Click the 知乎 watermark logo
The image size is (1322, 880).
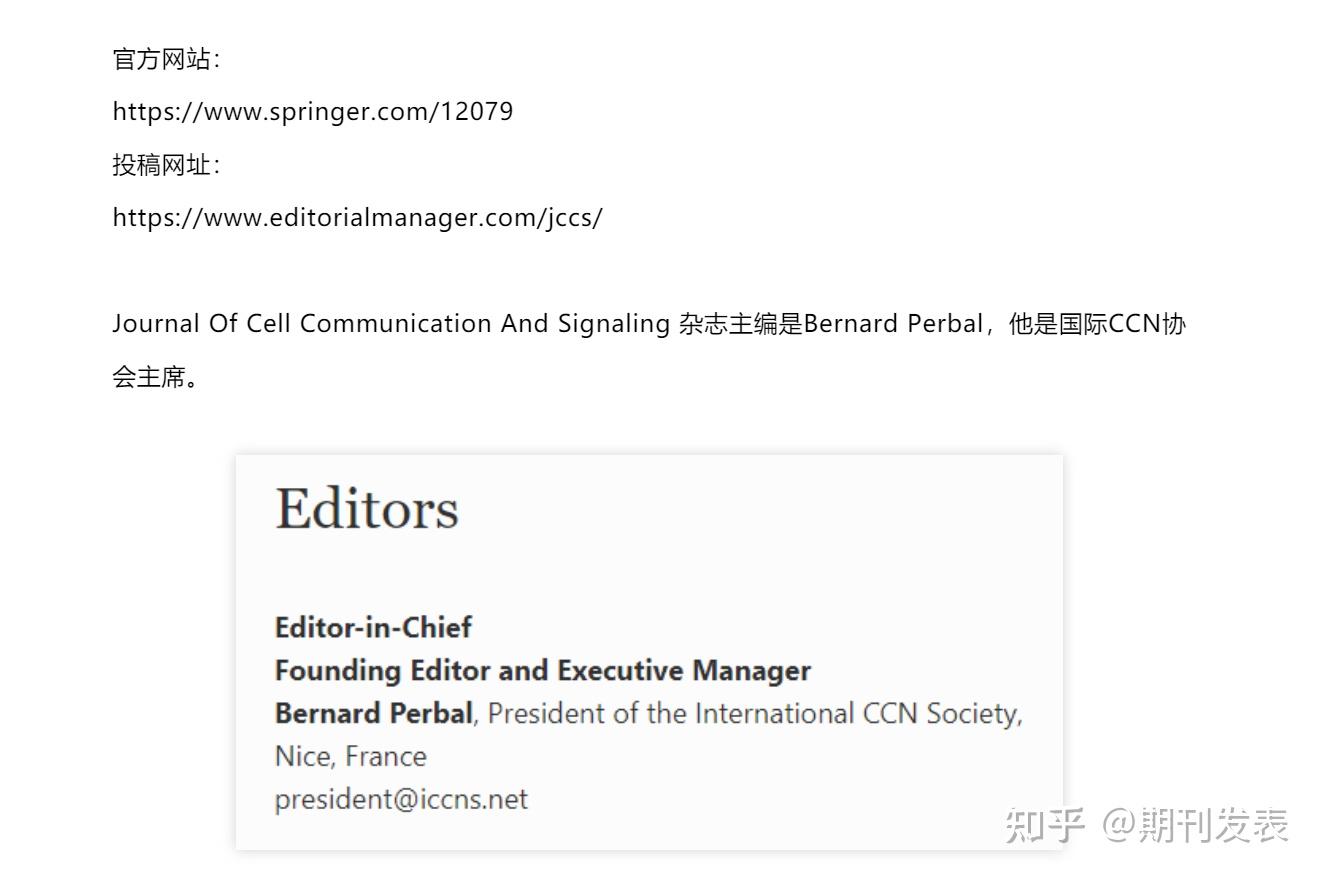tap(1045, 826)
